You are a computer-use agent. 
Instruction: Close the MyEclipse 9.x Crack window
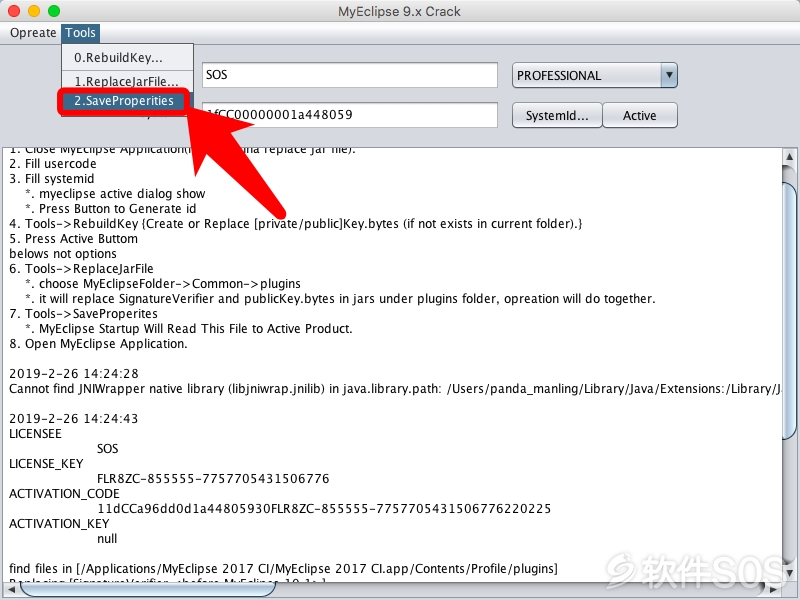coord(14,11)
